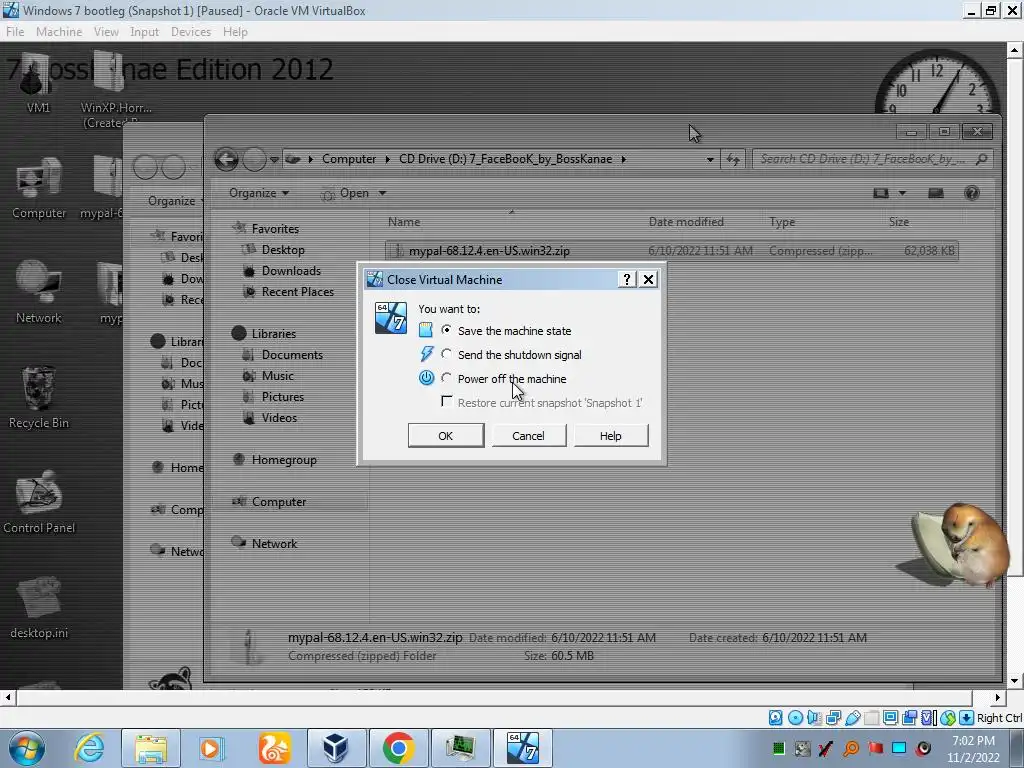
Task: Open the VirtualBox Machine menu
Action: [59, 32]
